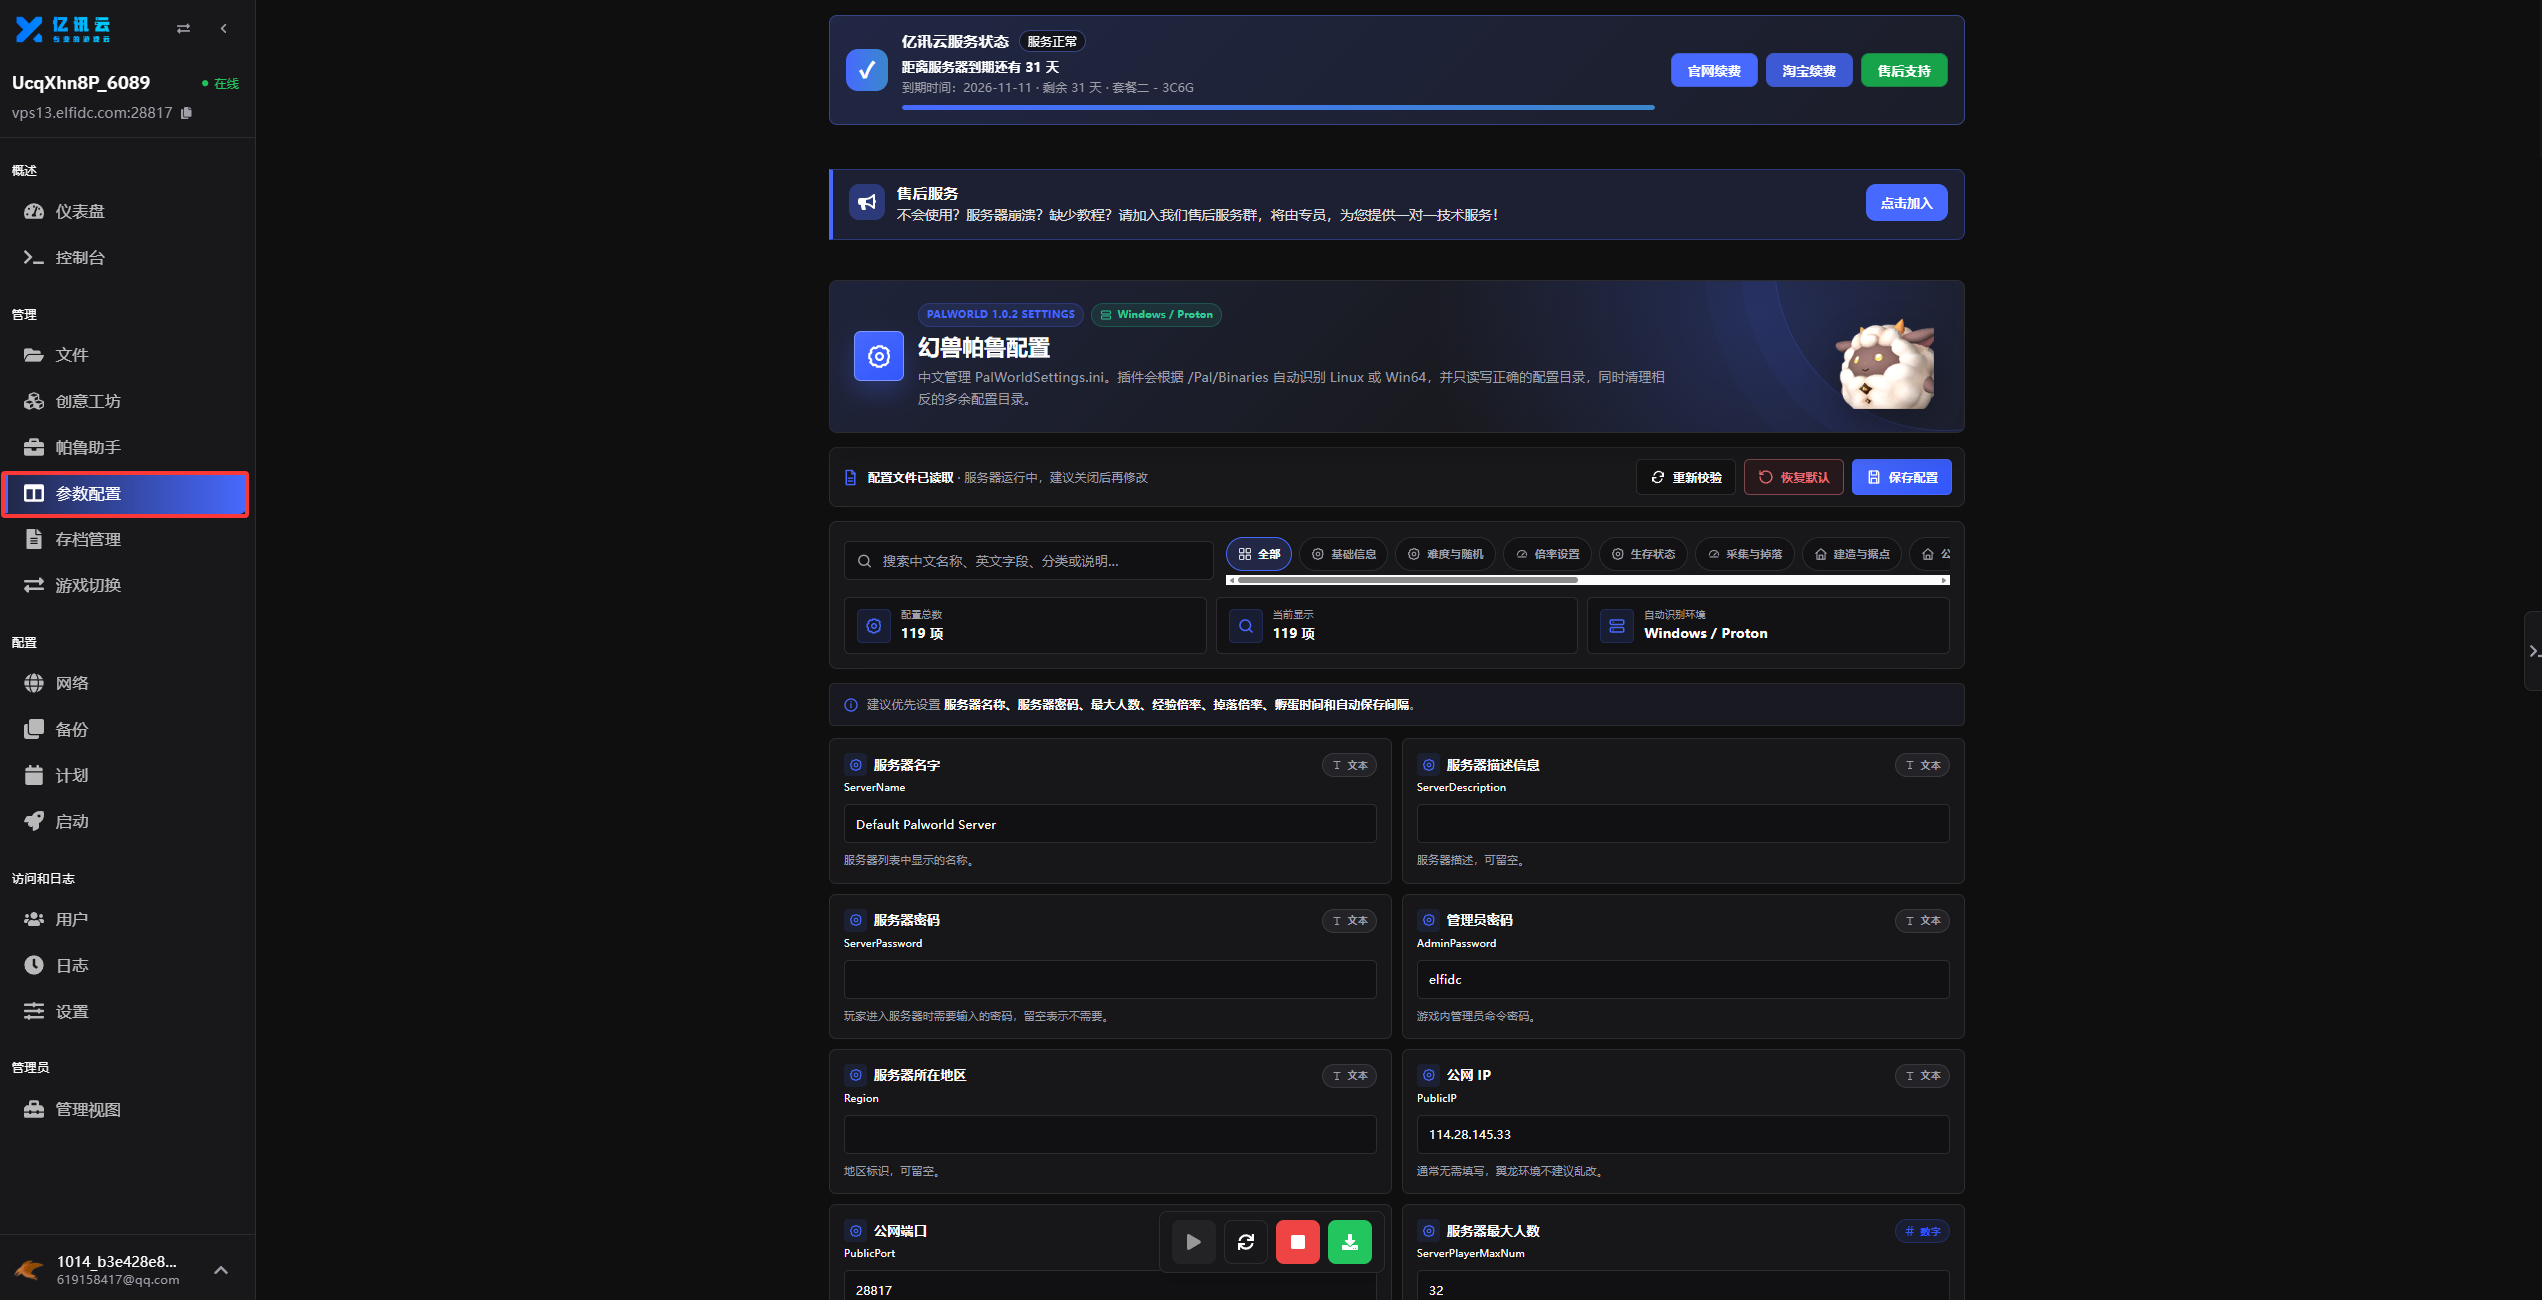Viewport: 2542px width, 1300px height.
Task: Click 恢复默认 reset defaults button
Action: 1794,477
